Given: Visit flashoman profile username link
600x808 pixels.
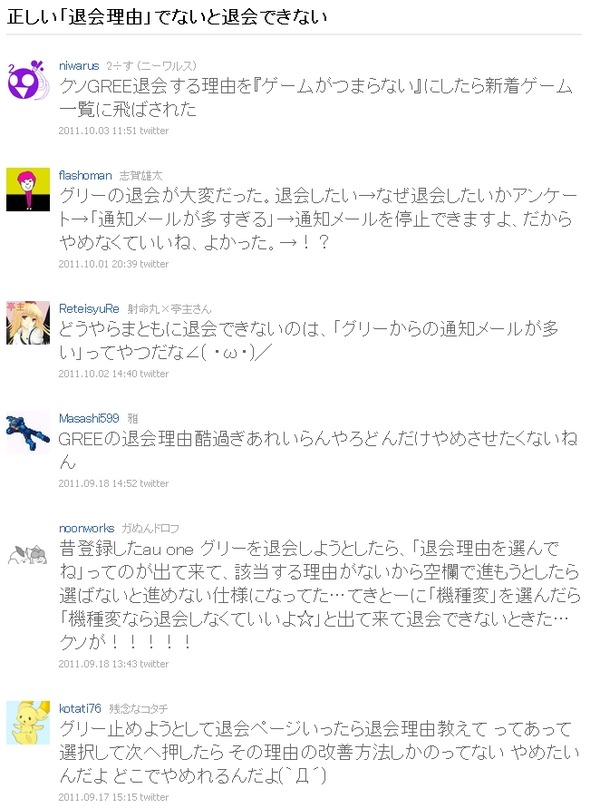Looking at the screenshot, I should 85,176.
